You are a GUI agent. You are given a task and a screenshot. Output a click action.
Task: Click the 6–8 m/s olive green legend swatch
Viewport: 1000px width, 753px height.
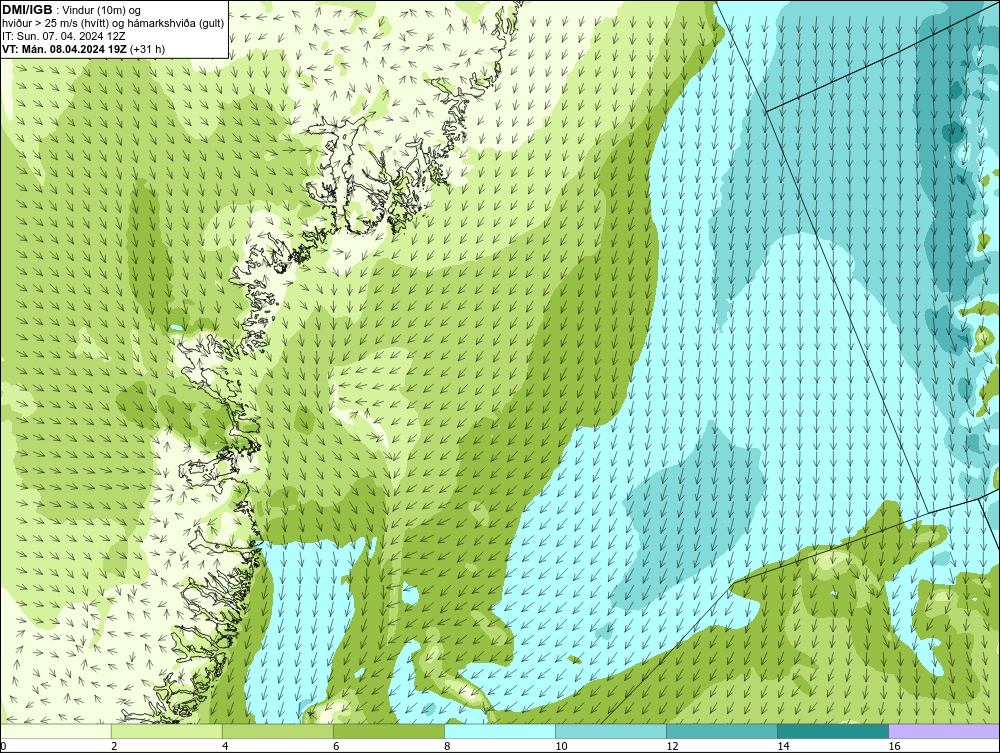389,731
